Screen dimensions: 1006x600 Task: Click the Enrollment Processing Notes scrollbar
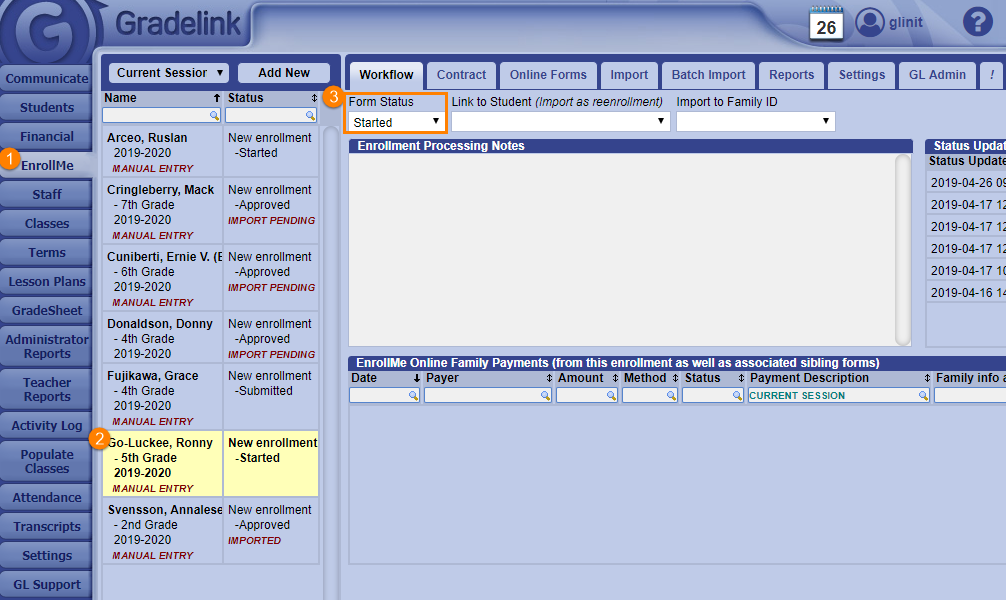click(903, 248)
